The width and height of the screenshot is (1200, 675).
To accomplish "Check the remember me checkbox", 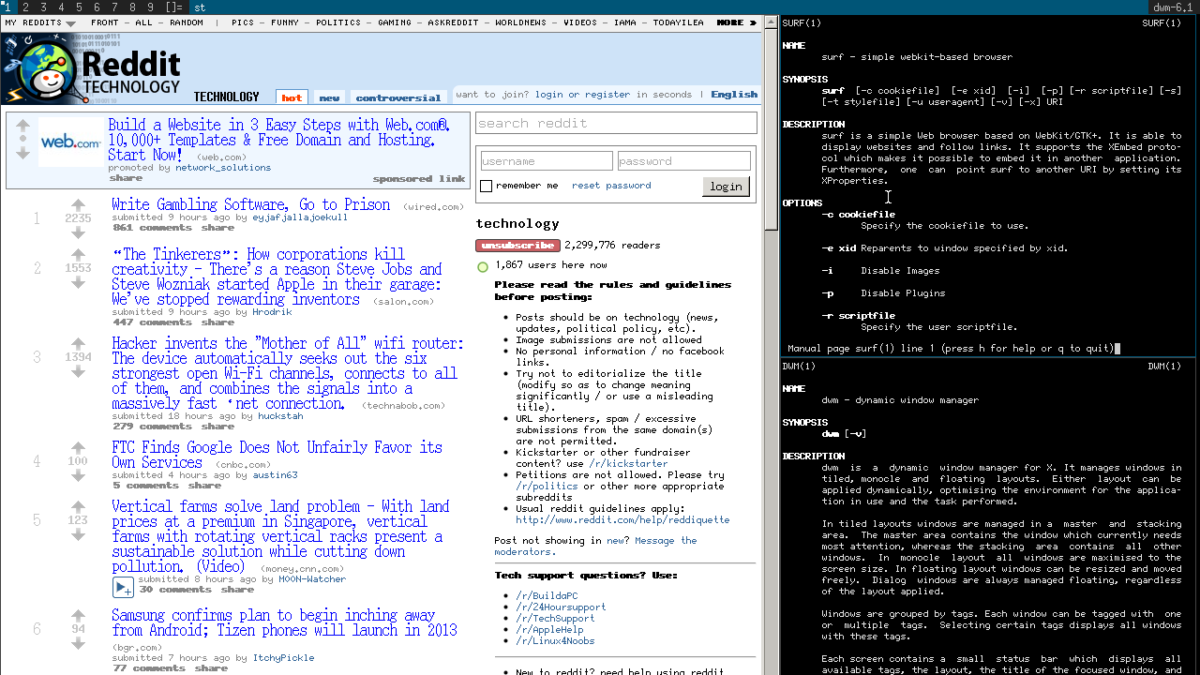I will (x=486, y=186).
